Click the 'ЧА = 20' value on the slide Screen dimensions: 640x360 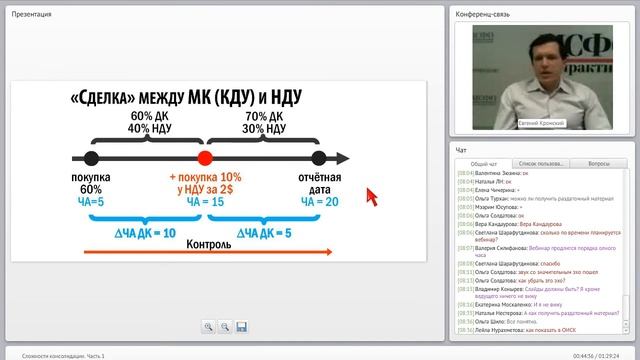pyautogui.click(x=320, y=202)
